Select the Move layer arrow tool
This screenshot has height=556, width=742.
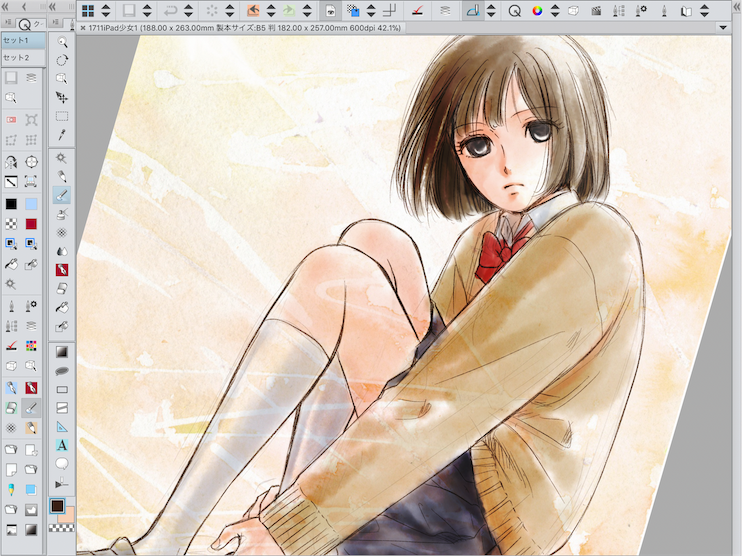[x=62, y=97]
